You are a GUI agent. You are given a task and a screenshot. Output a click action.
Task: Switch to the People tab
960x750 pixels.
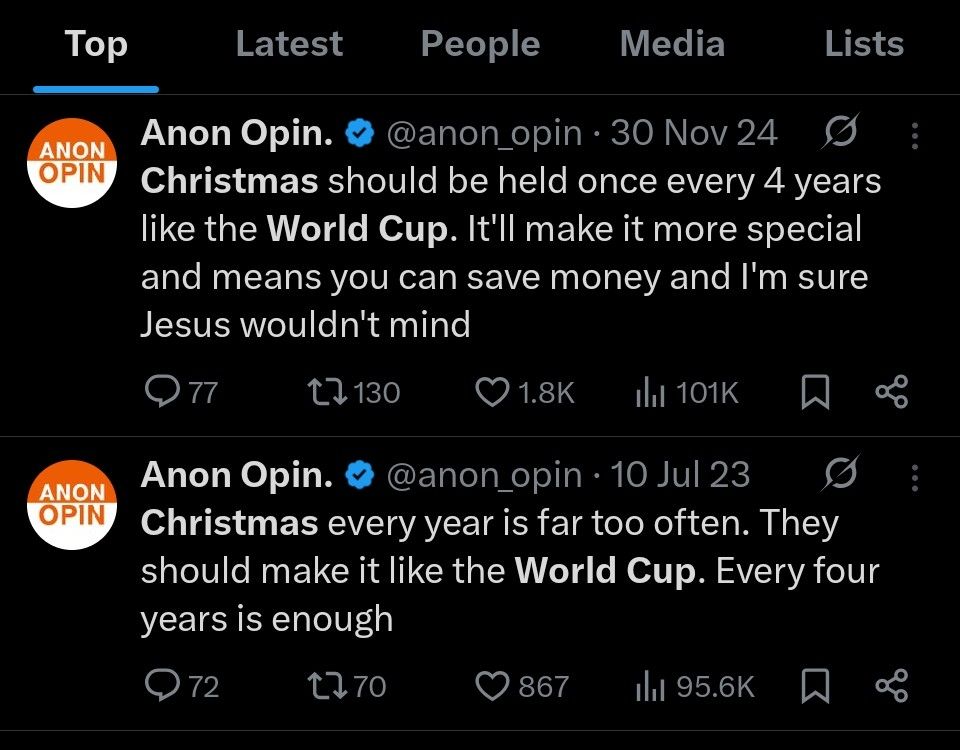pos(480,44)
